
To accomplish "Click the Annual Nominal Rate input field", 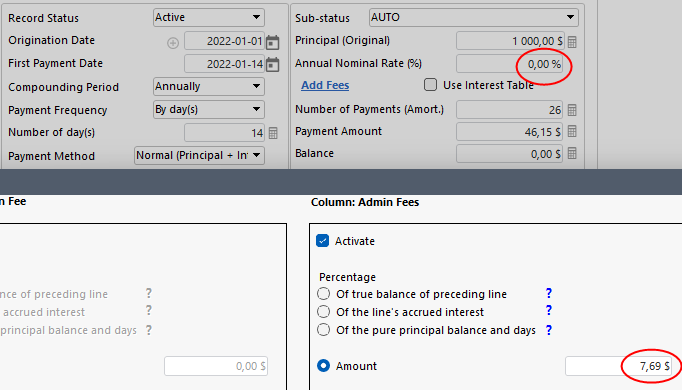I will tap(510, 64).
